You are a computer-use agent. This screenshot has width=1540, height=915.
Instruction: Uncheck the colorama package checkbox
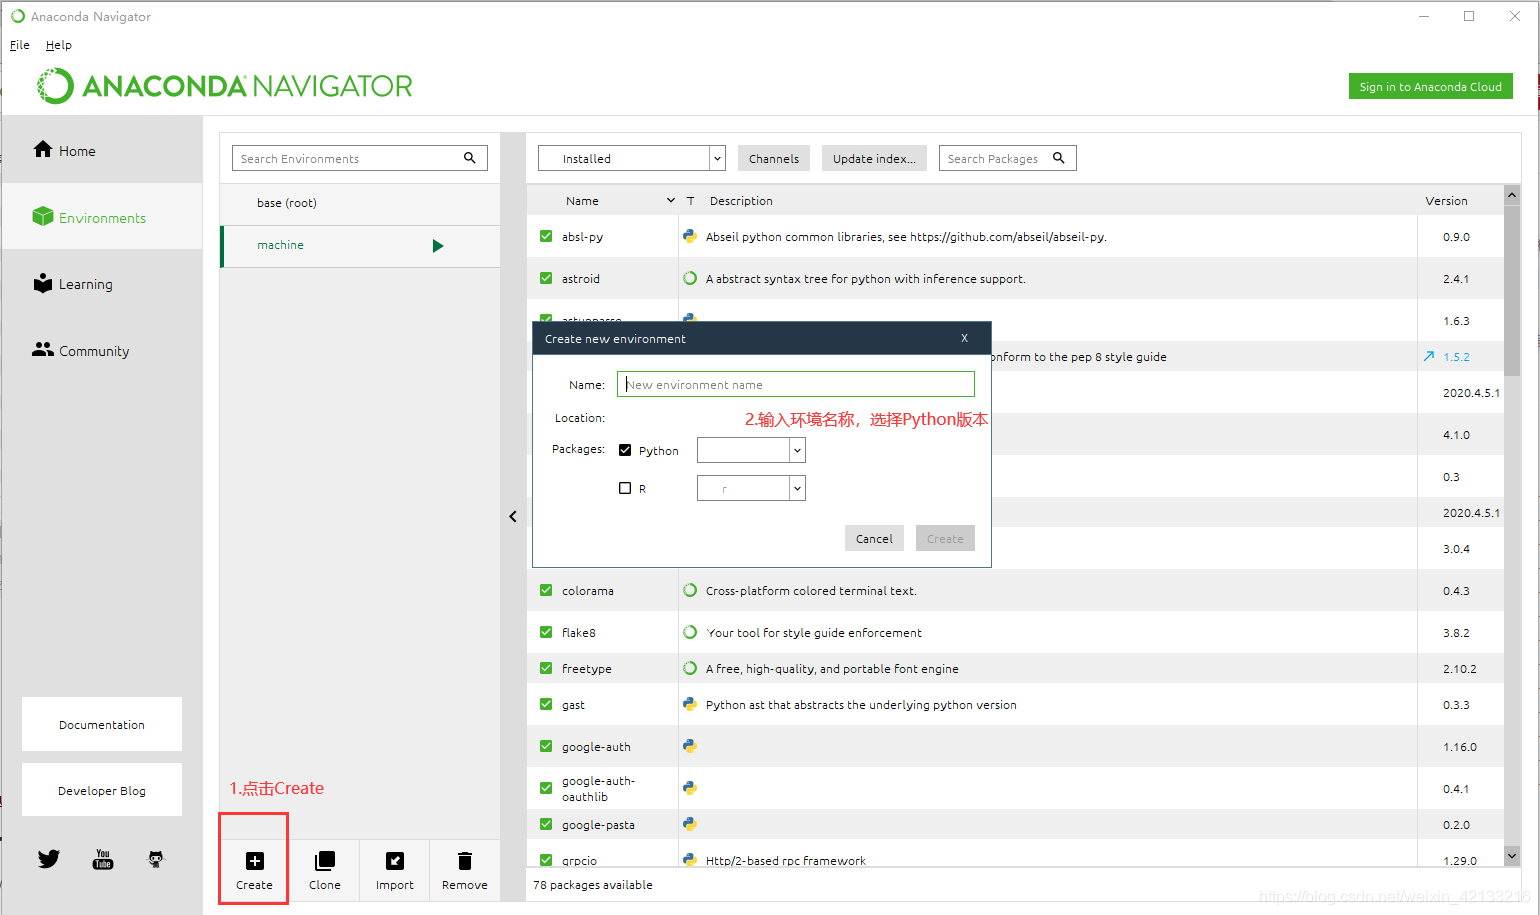click(546, 590)
